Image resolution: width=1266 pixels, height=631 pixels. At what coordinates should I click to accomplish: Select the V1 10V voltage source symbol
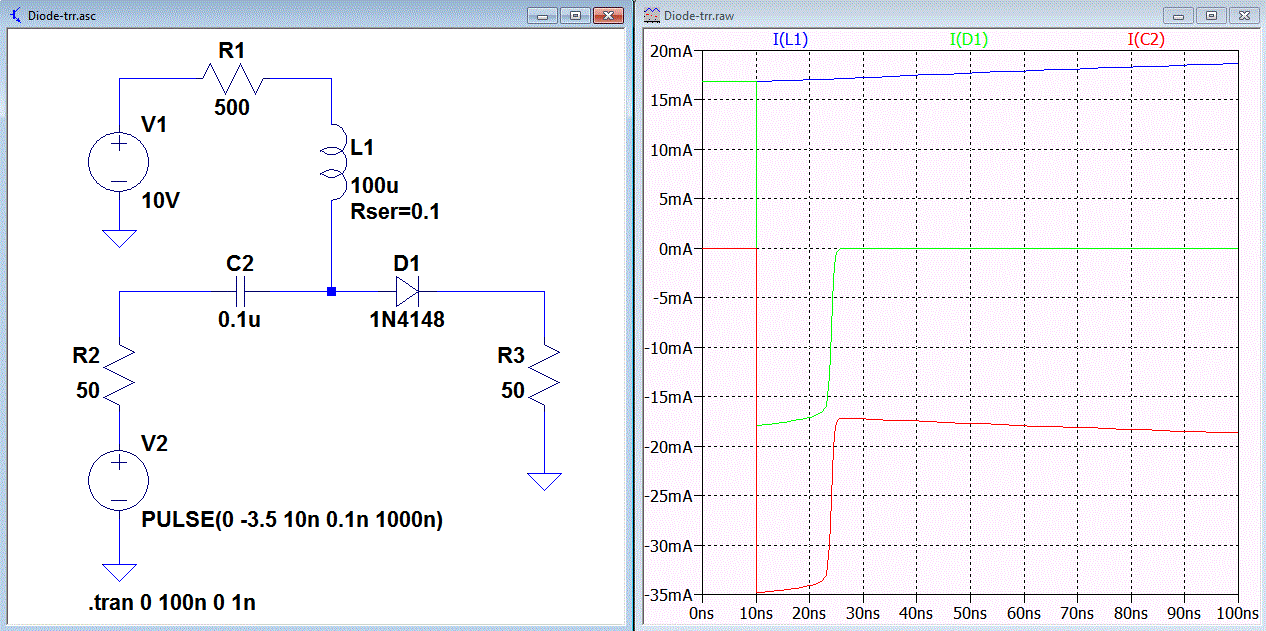coord(118,161)
